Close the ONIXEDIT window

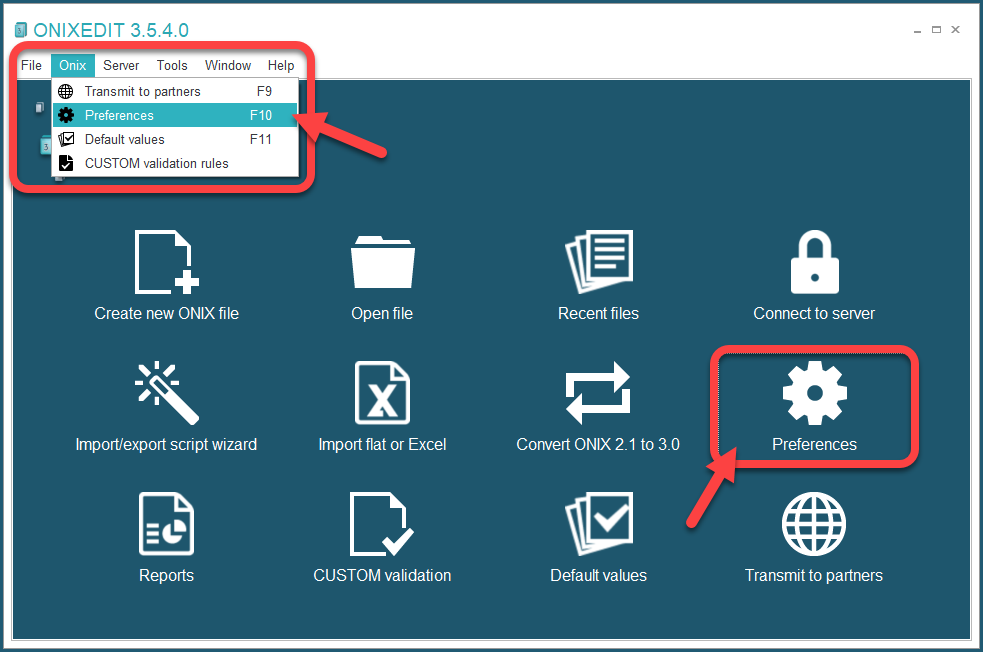point(955,30)
